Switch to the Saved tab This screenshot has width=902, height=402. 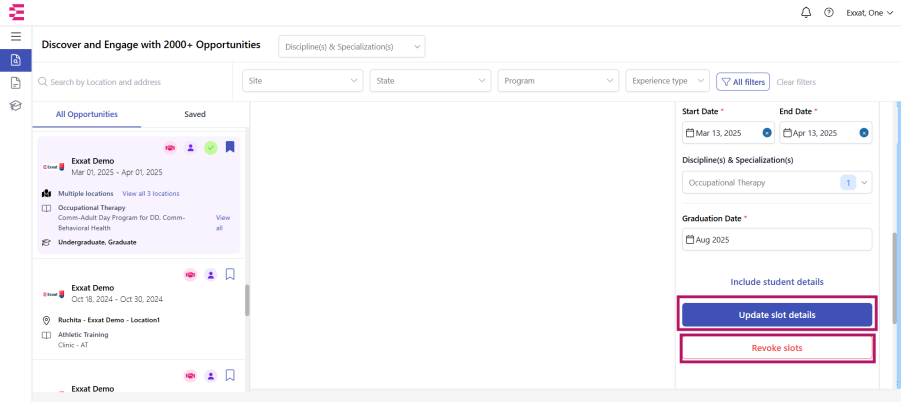(x=195, y=114)
